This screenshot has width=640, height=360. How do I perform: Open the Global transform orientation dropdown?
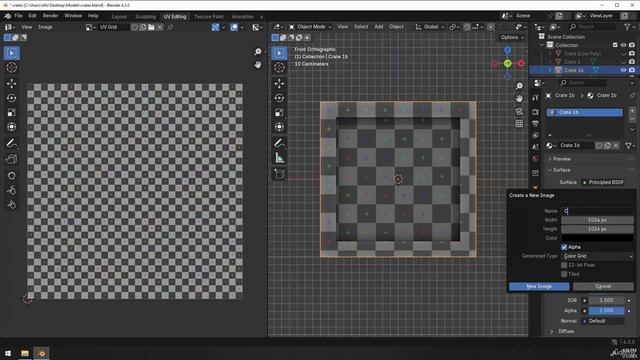coord(430,27)
